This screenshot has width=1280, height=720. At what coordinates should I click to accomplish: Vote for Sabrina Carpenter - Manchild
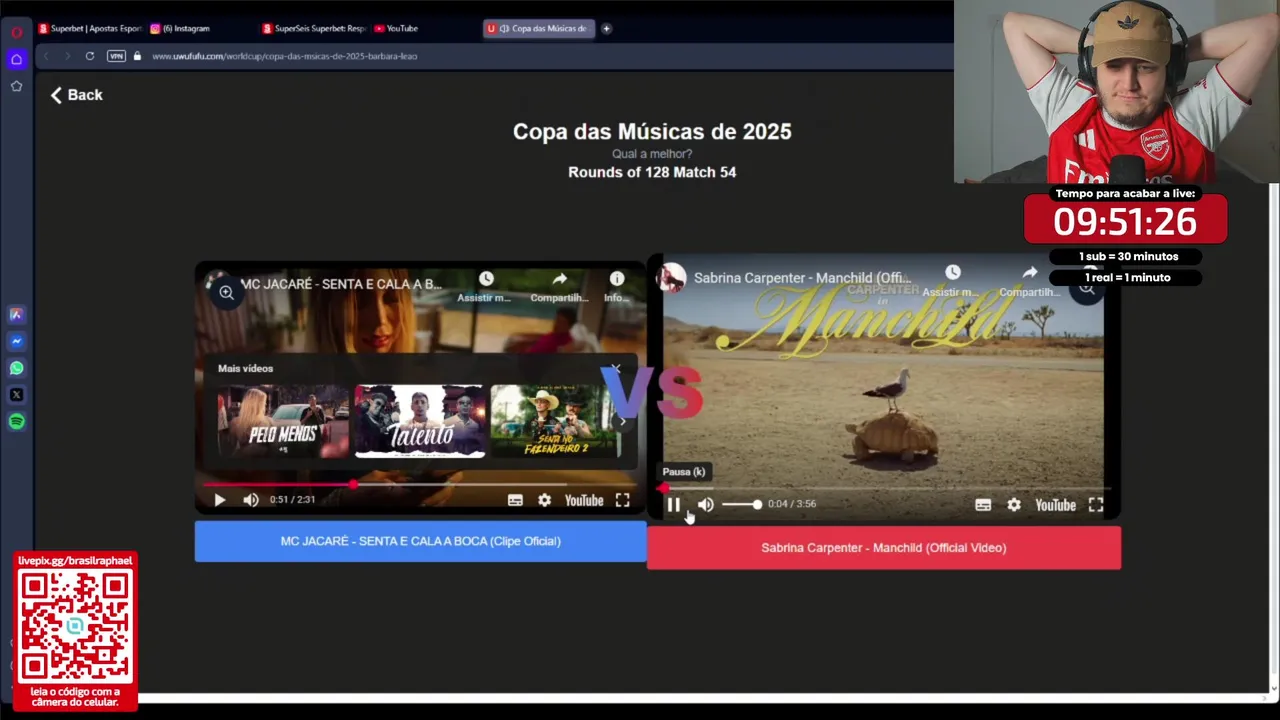[x=884, y=548]
